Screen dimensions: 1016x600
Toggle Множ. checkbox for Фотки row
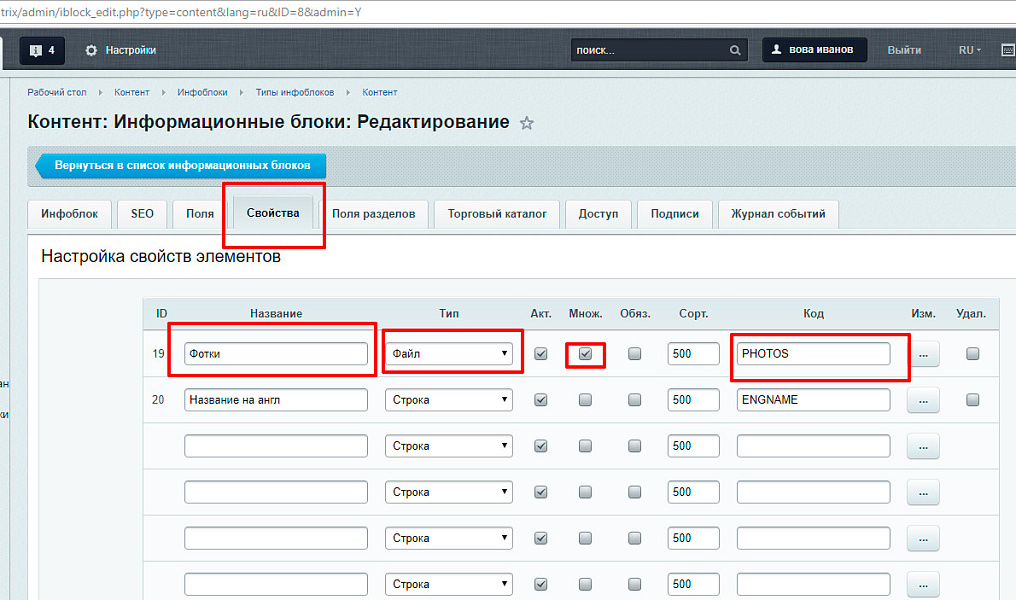tap(585, 354)
